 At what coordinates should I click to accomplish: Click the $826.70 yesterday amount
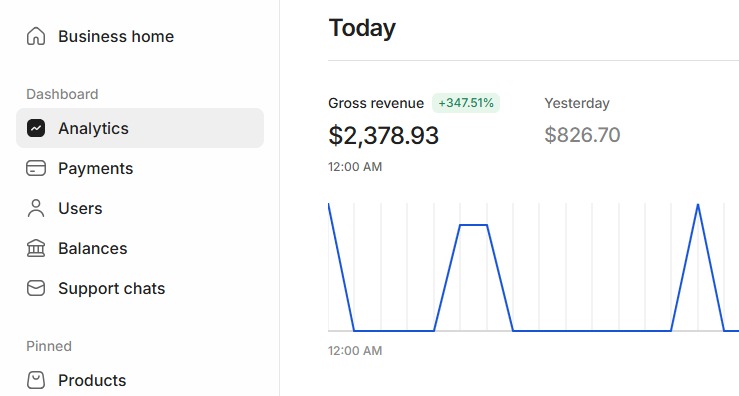point(582,135)
